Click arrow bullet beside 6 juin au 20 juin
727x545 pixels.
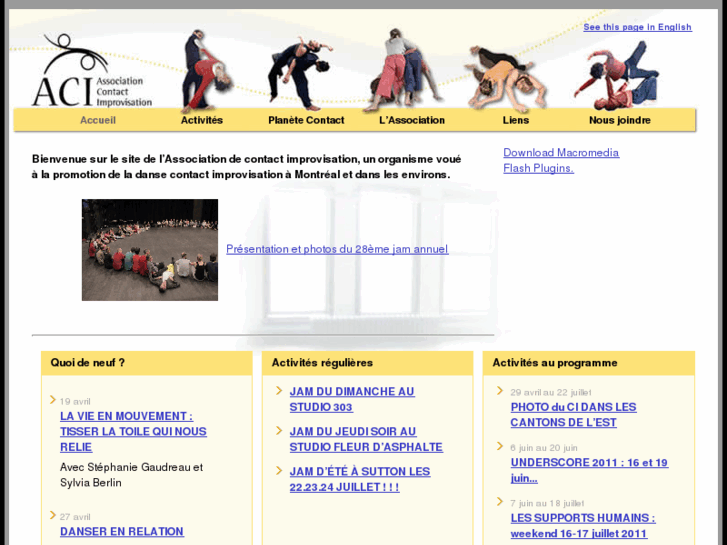500,446
